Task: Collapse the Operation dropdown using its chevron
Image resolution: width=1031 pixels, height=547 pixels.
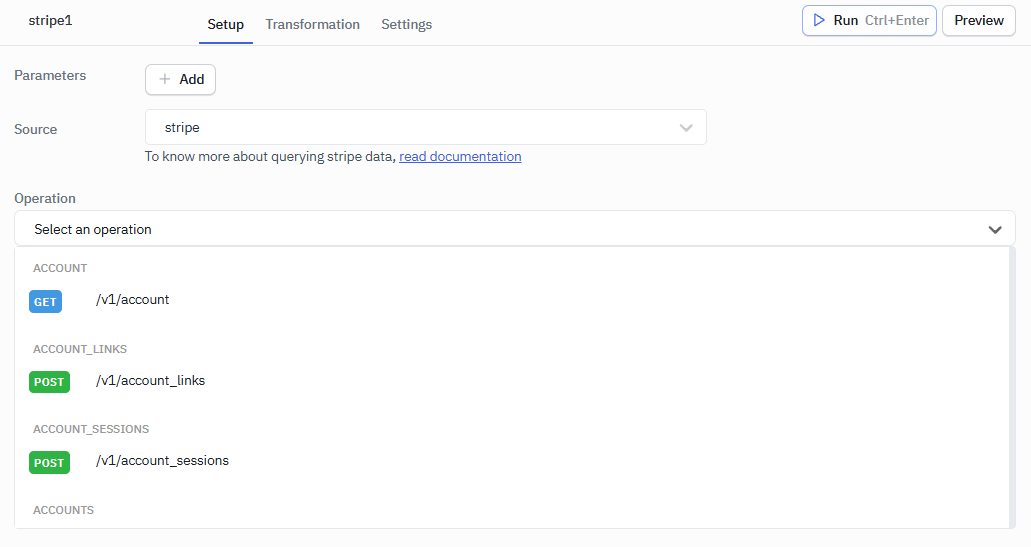Action: pyautogui.click(x=995, y=229)
